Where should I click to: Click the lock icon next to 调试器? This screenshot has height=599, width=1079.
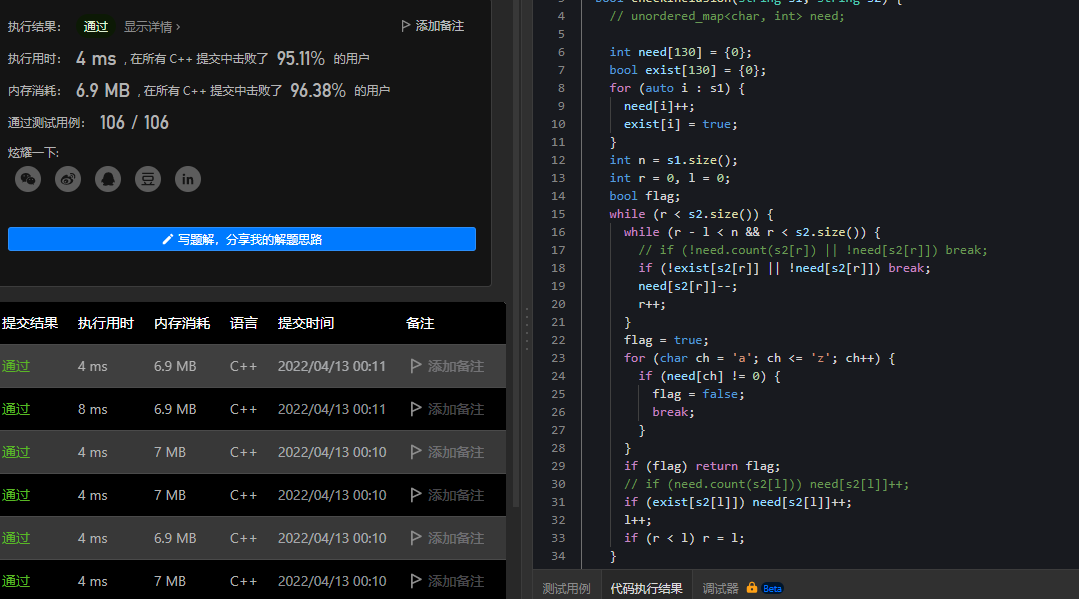pos(751,587)
